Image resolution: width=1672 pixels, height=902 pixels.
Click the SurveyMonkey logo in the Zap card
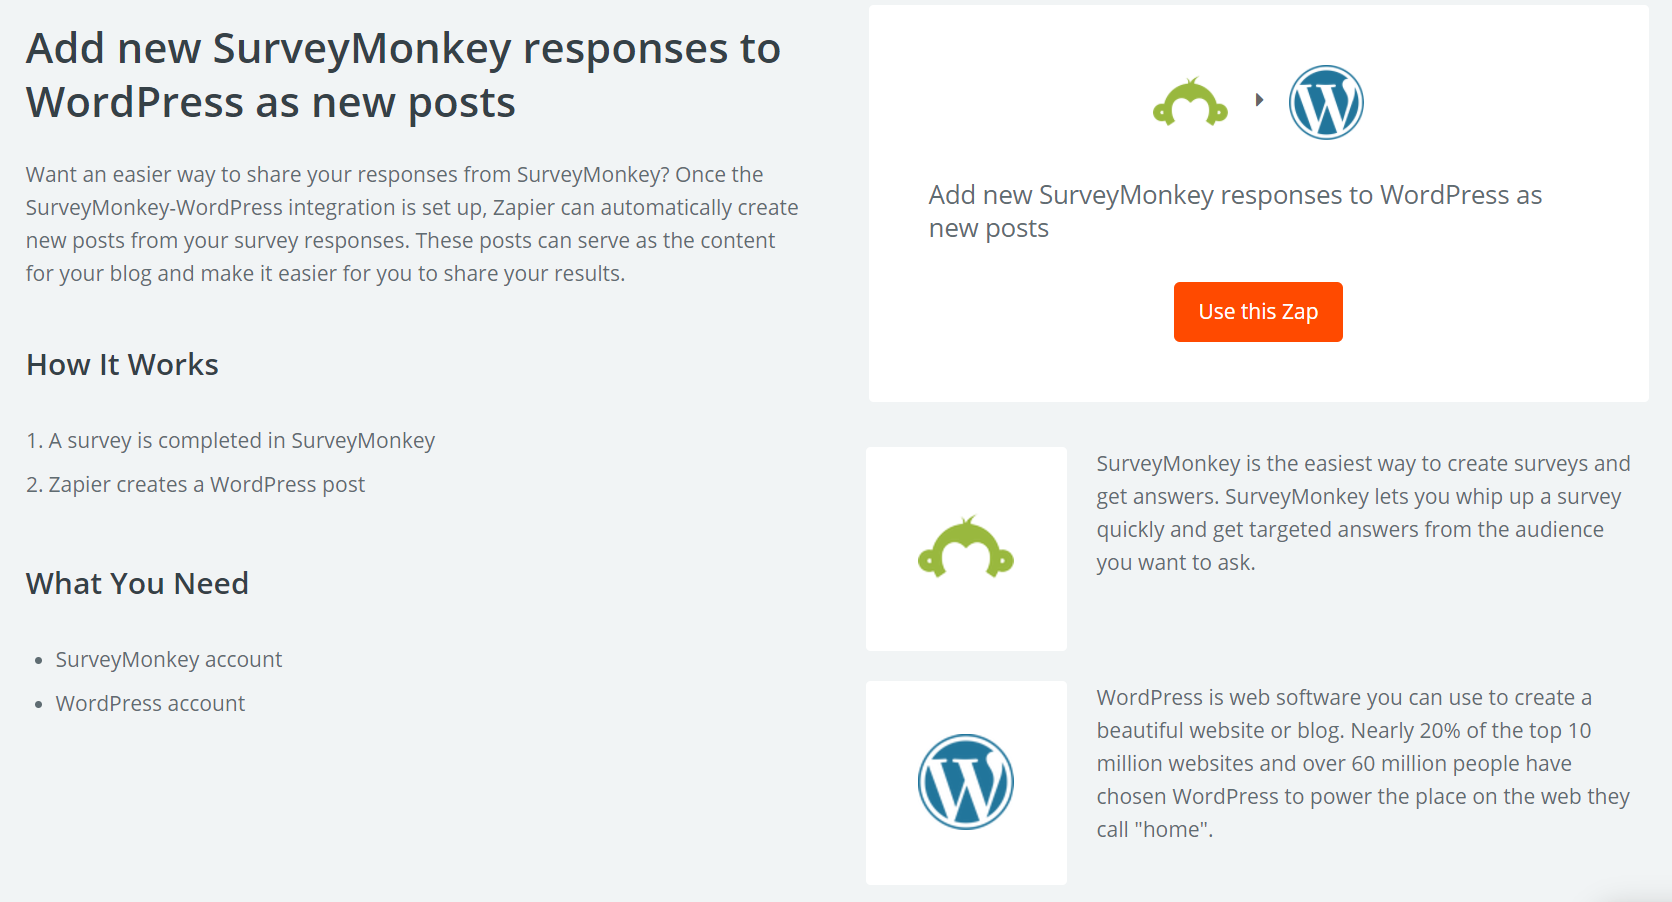tap(1191, 102)
